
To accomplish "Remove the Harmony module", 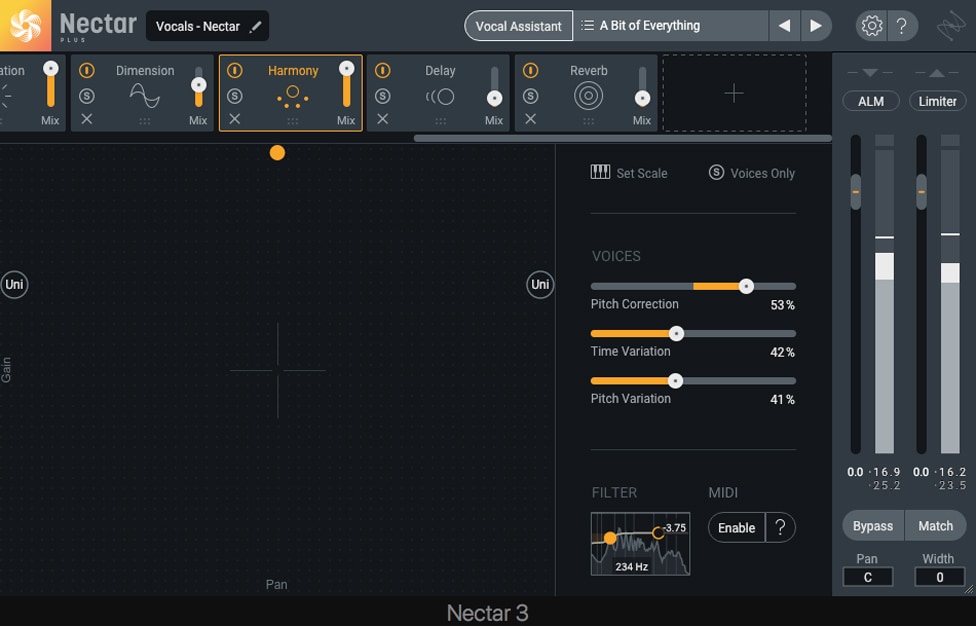I will [235, 119].
